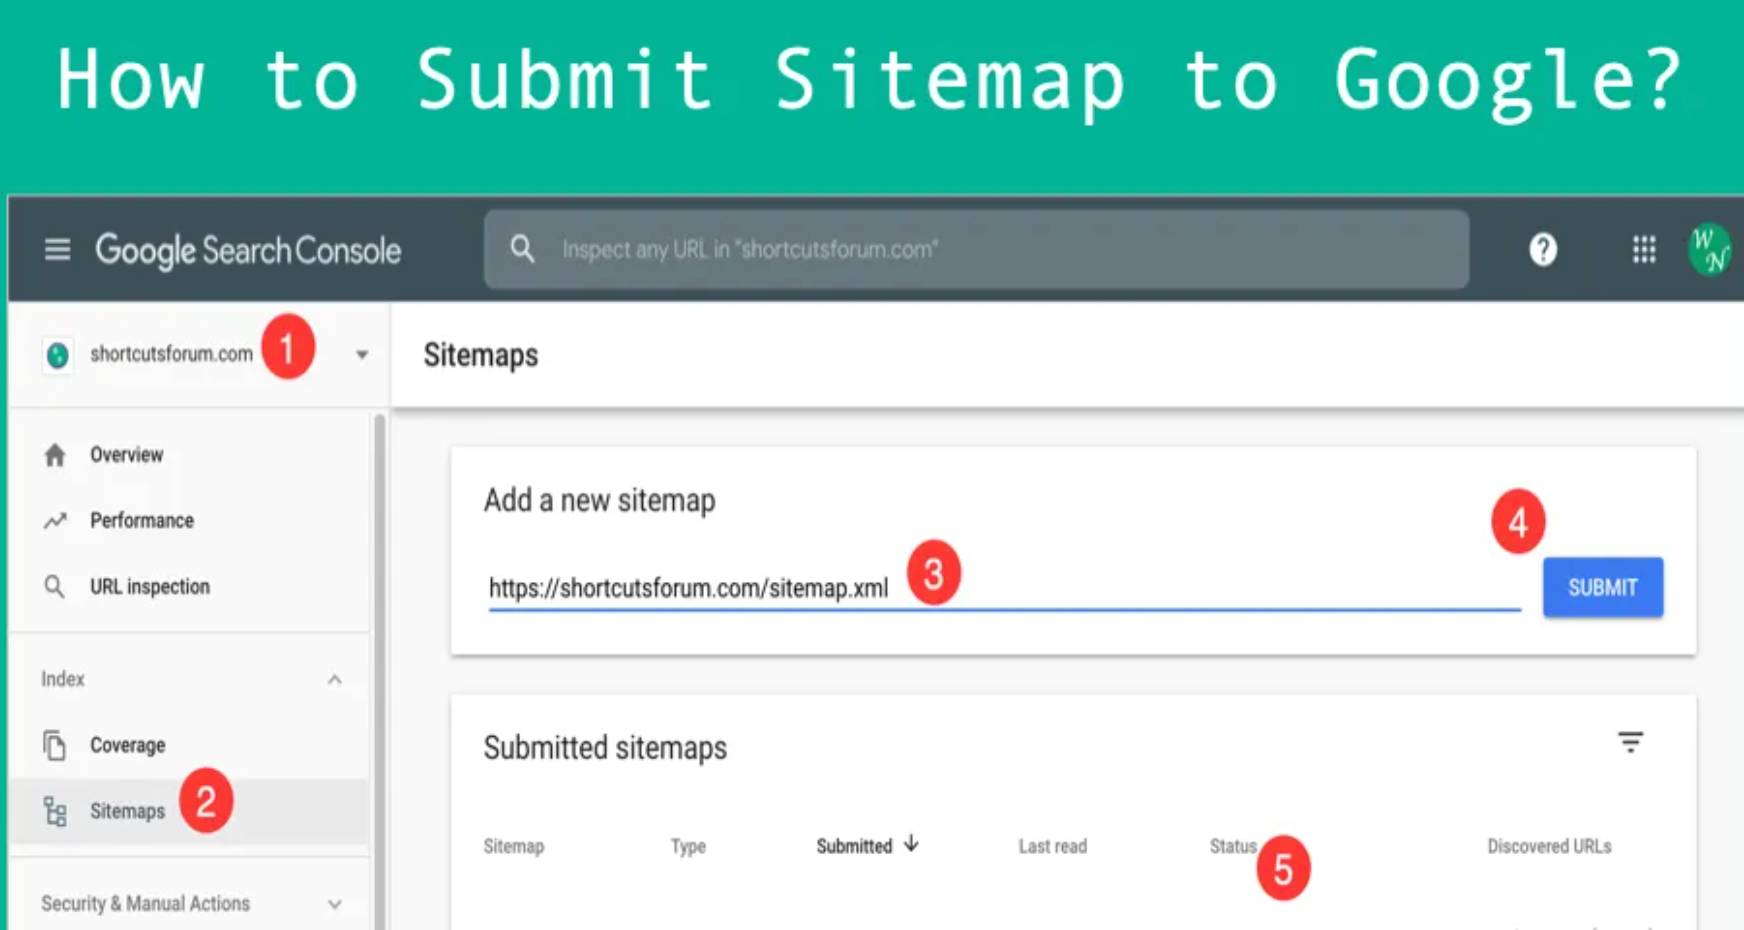Submit the new sitemap
Viewport: 1744px width, 930px height.
click(1603, 587)
